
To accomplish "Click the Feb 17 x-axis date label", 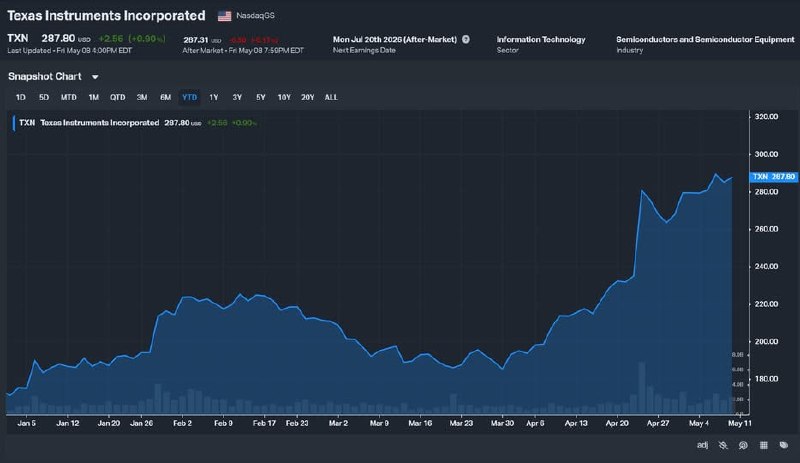I will 264,423.
